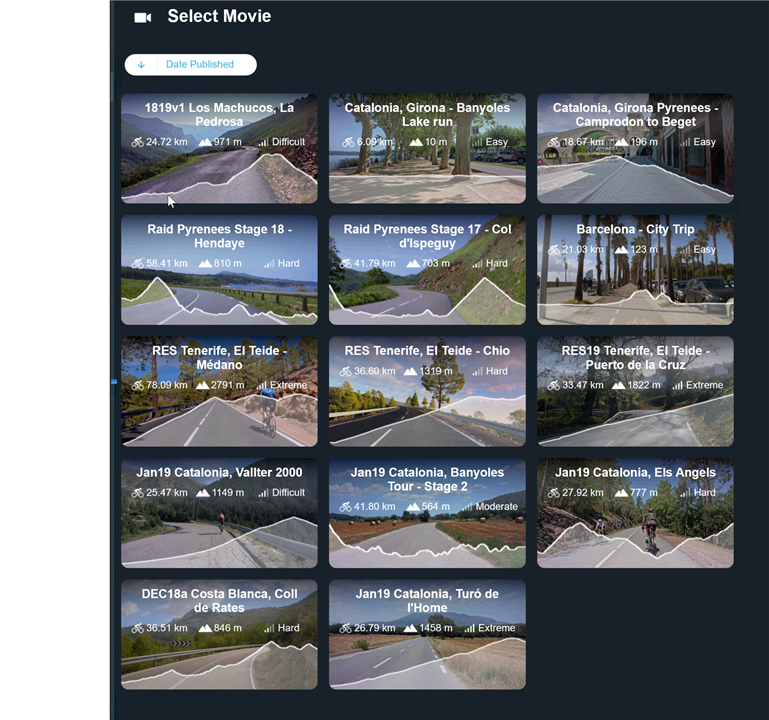Click the 'Hard' label on Col d'Ispeguy card

tap(496, 264)
